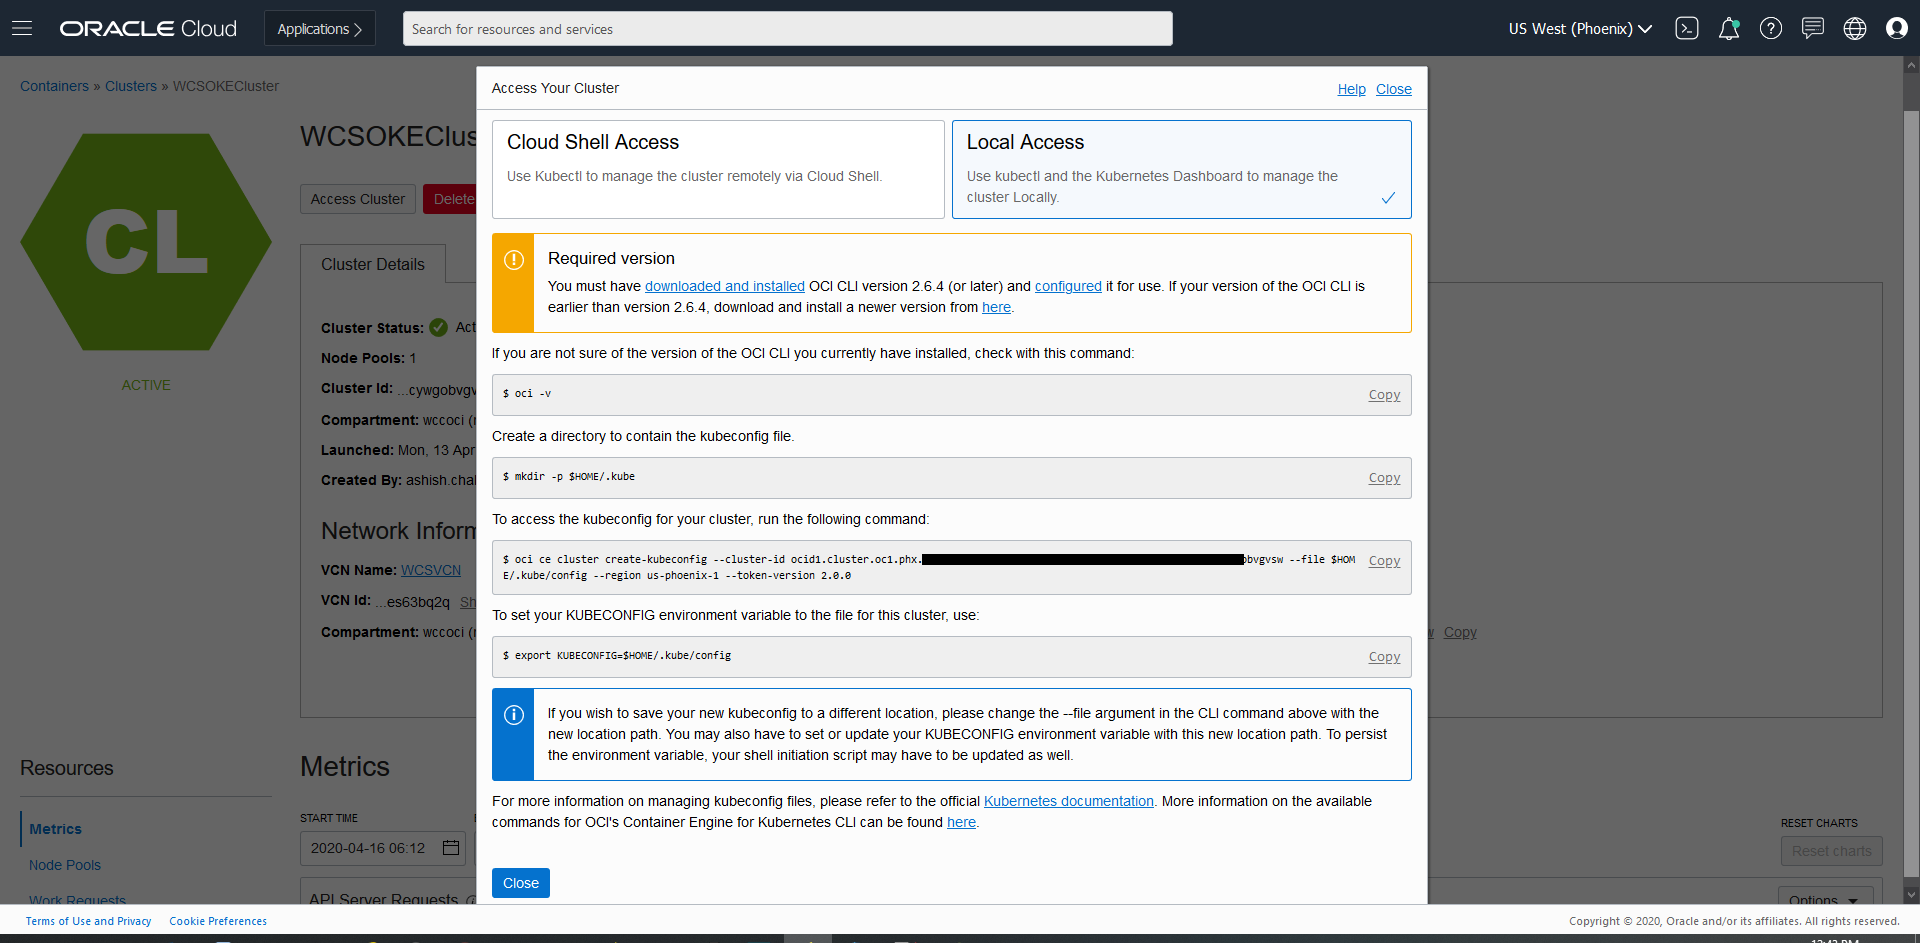Open the Help link in dialog

(1351, 89)
